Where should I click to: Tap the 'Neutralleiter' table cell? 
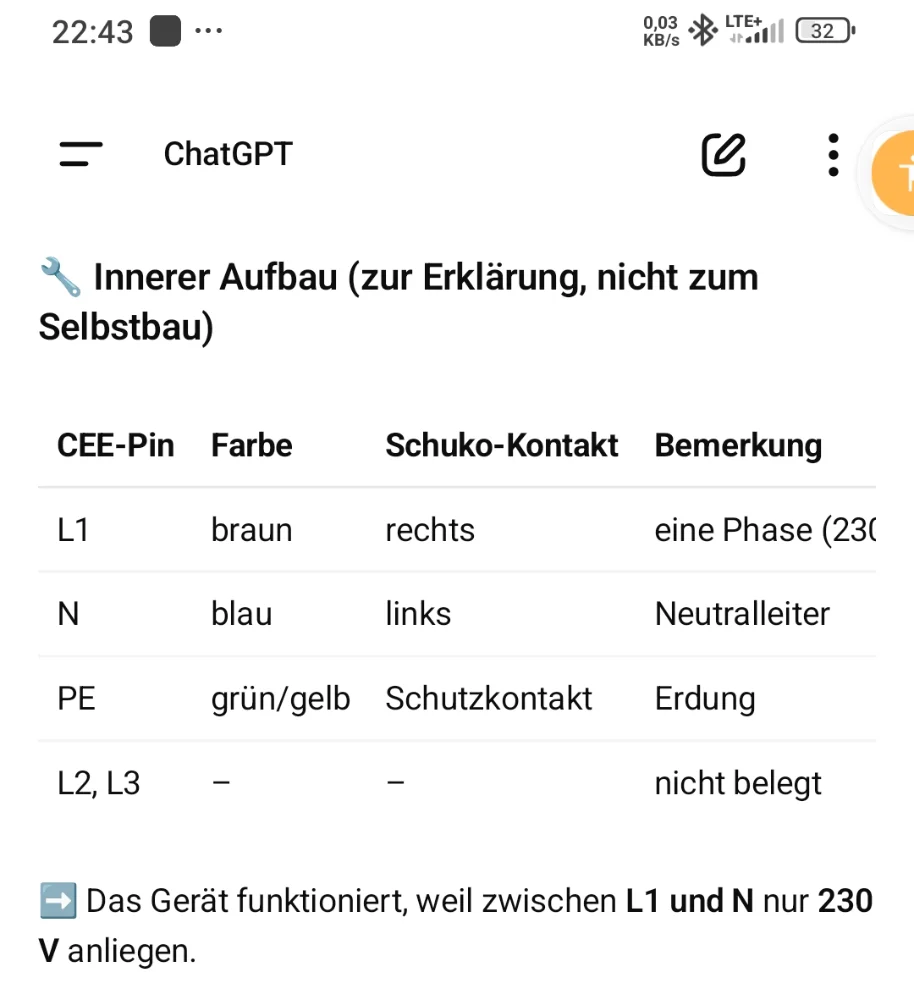pos(742,613)
